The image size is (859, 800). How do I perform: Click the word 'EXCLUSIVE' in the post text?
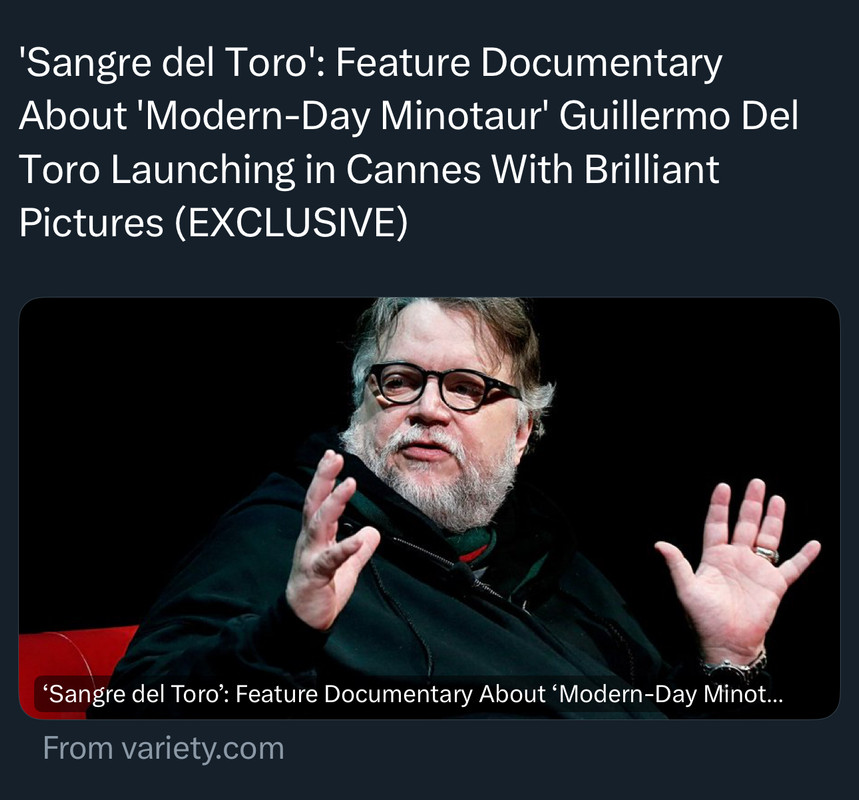(291, 223)
